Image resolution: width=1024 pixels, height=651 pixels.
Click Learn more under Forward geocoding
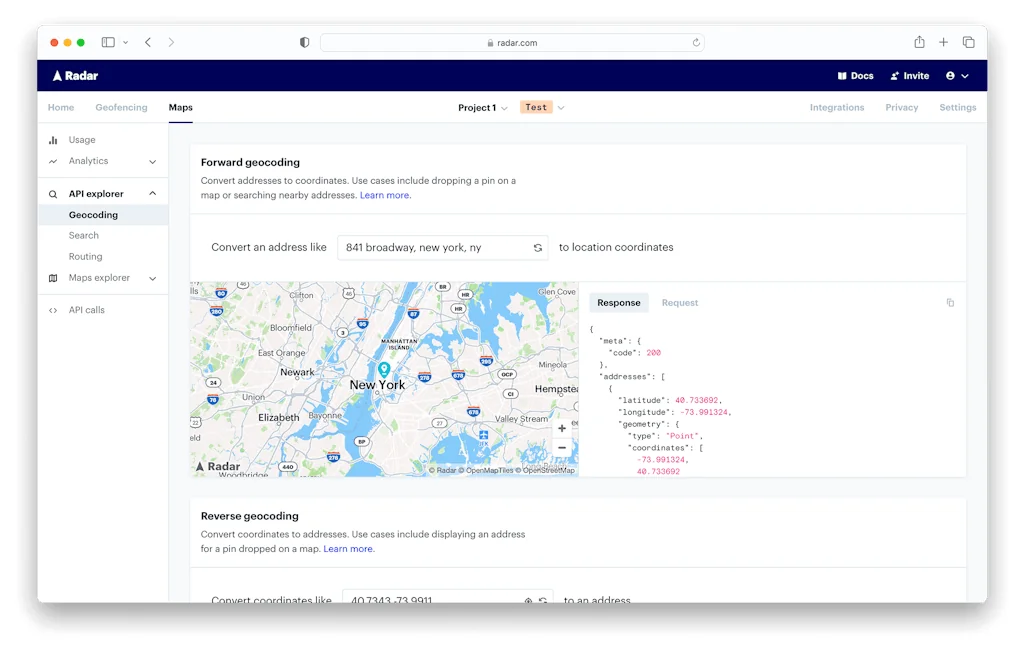(385, 196)
